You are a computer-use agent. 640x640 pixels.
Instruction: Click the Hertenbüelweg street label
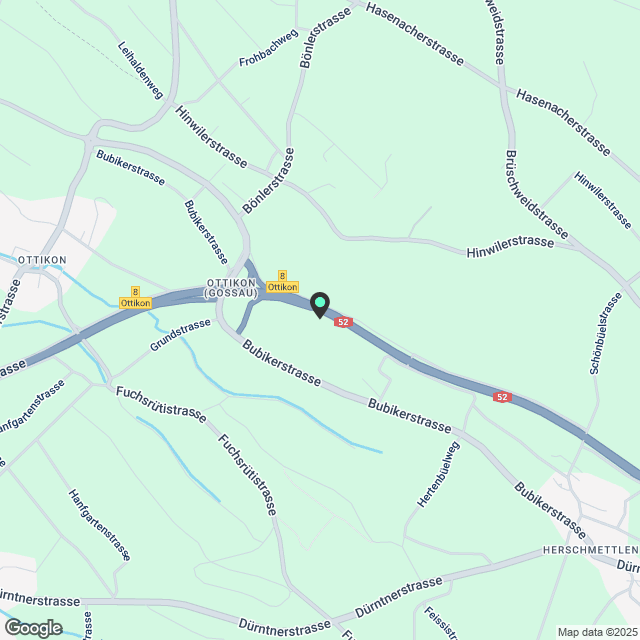coord(439,474)
